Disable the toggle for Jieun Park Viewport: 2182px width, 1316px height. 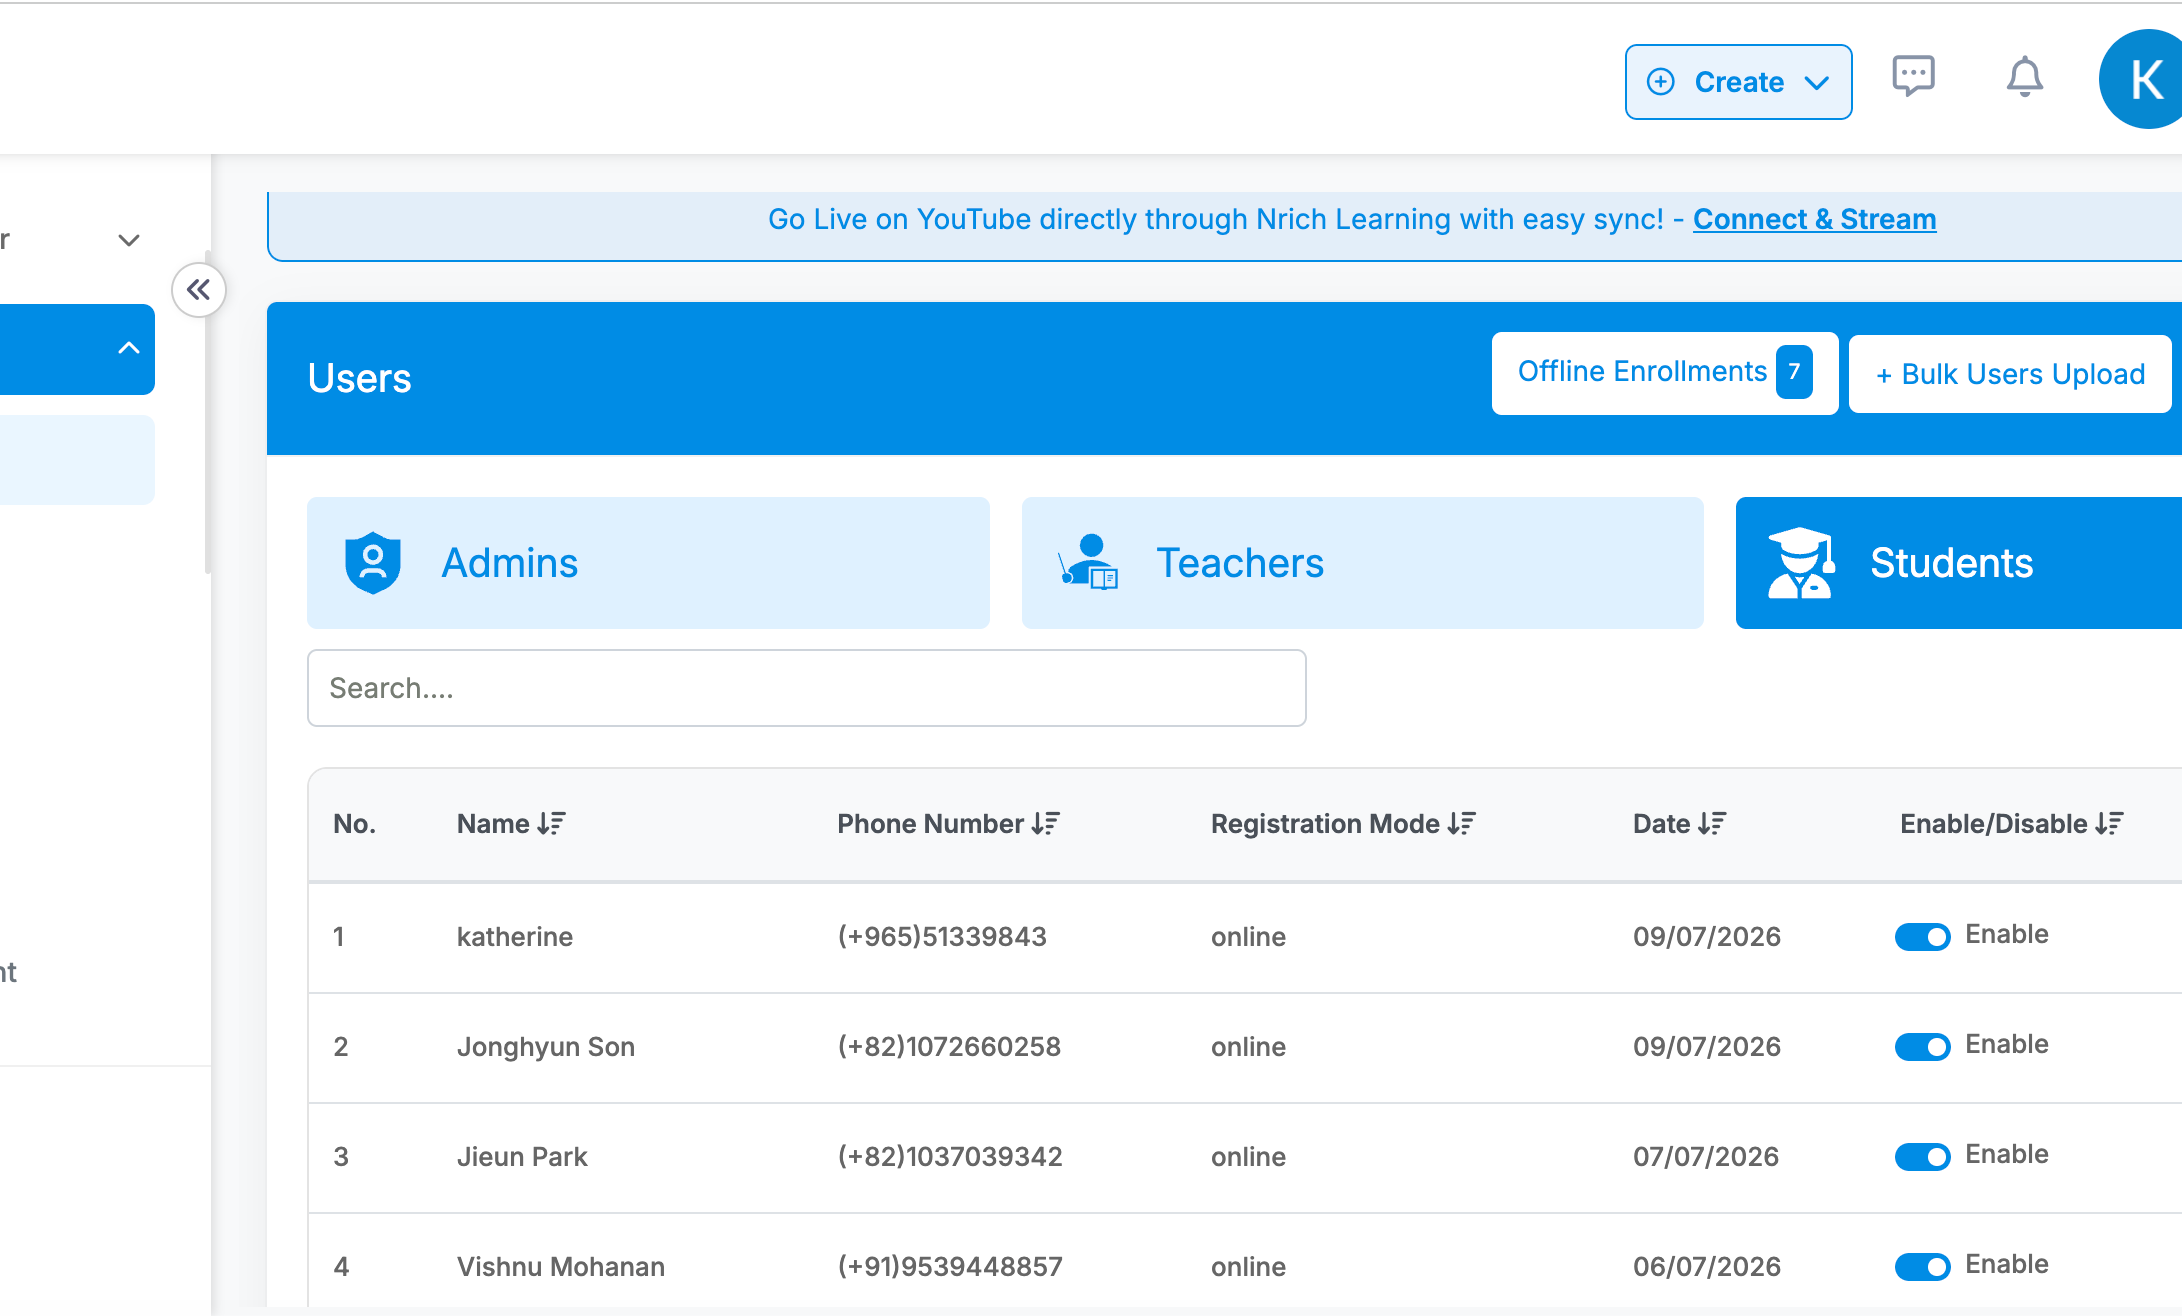click(x=1922, y=1156)
